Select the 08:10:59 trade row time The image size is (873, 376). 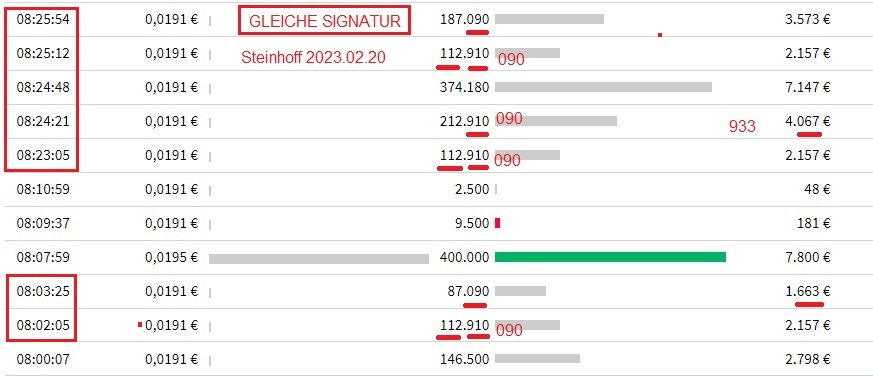pos(43,189)
